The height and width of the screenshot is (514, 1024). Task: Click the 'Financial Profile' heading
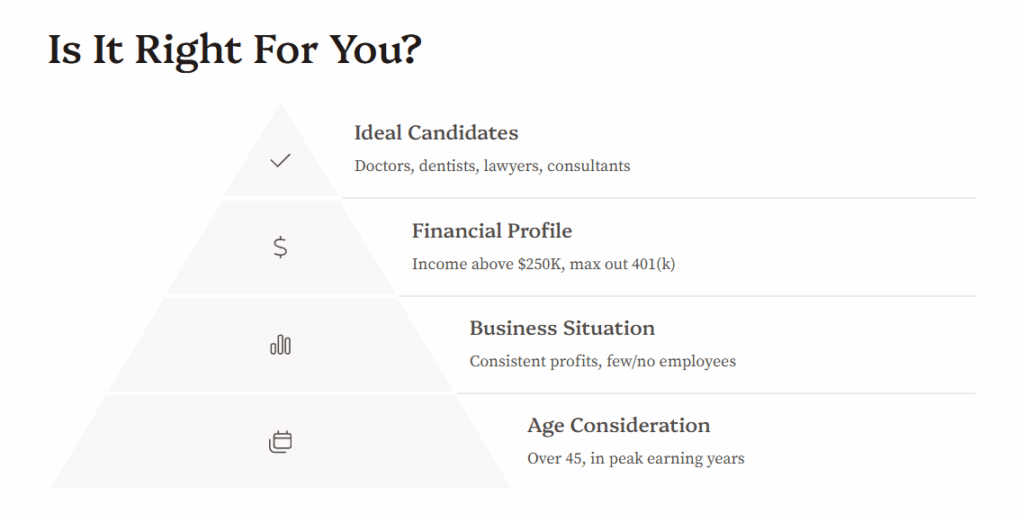(x=492, y=231)
